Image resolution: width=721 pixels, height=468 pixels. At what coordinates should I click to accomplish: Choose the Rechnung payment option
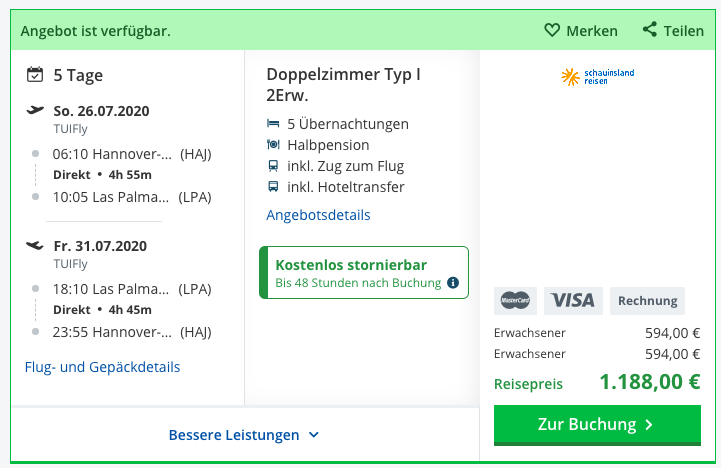(647, 301)
